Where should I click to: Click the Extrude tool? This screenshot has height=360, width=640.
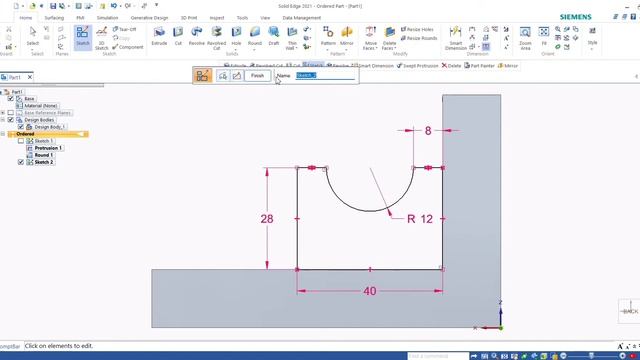(x=159, y=36)
